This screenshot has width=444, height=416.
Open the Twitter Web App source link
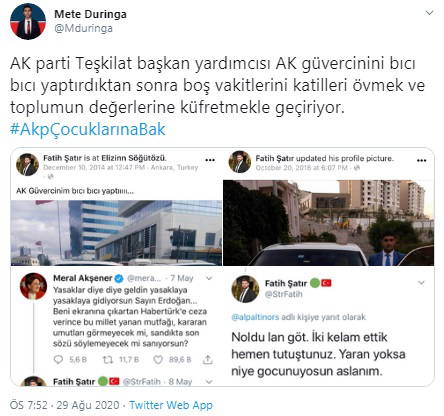click(x=171, y=405)
